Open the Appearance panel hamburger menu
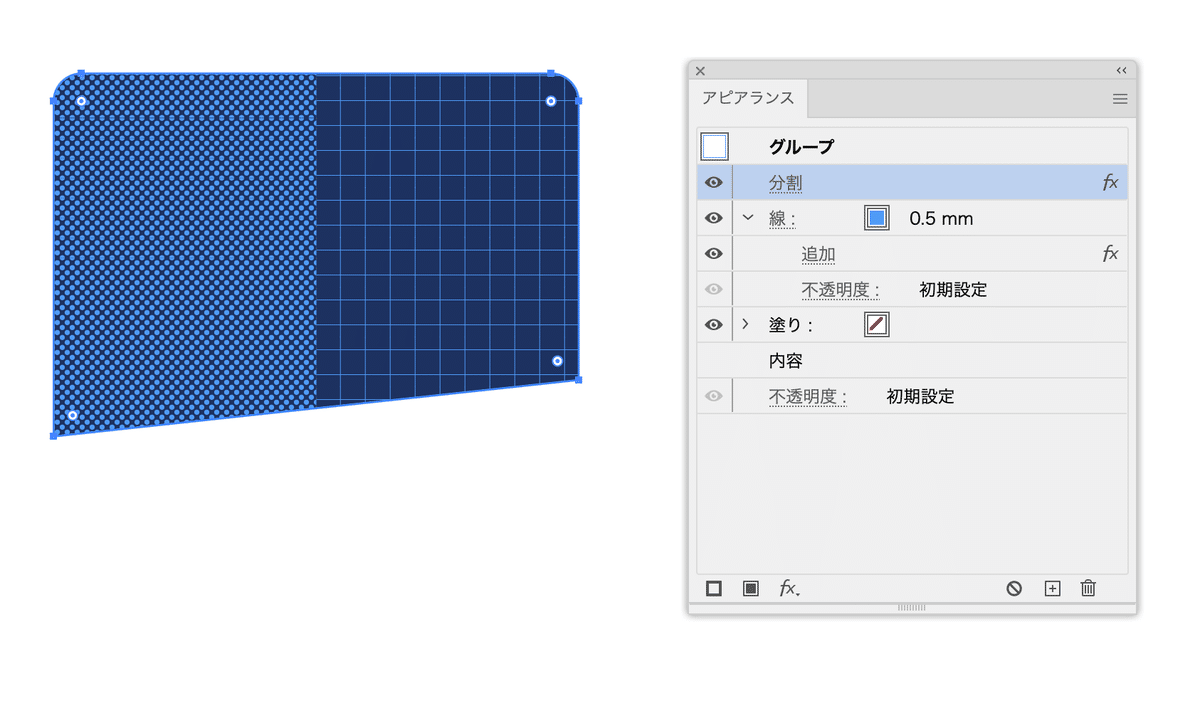The image size is (1200, 703). click(x=1120, y=99)
